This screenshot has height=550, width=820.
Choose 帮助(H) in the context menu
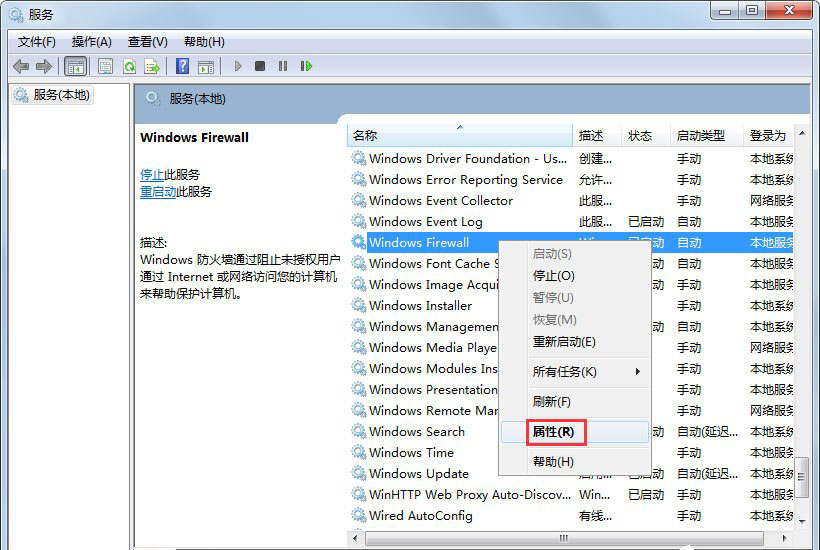pos(575,462)
